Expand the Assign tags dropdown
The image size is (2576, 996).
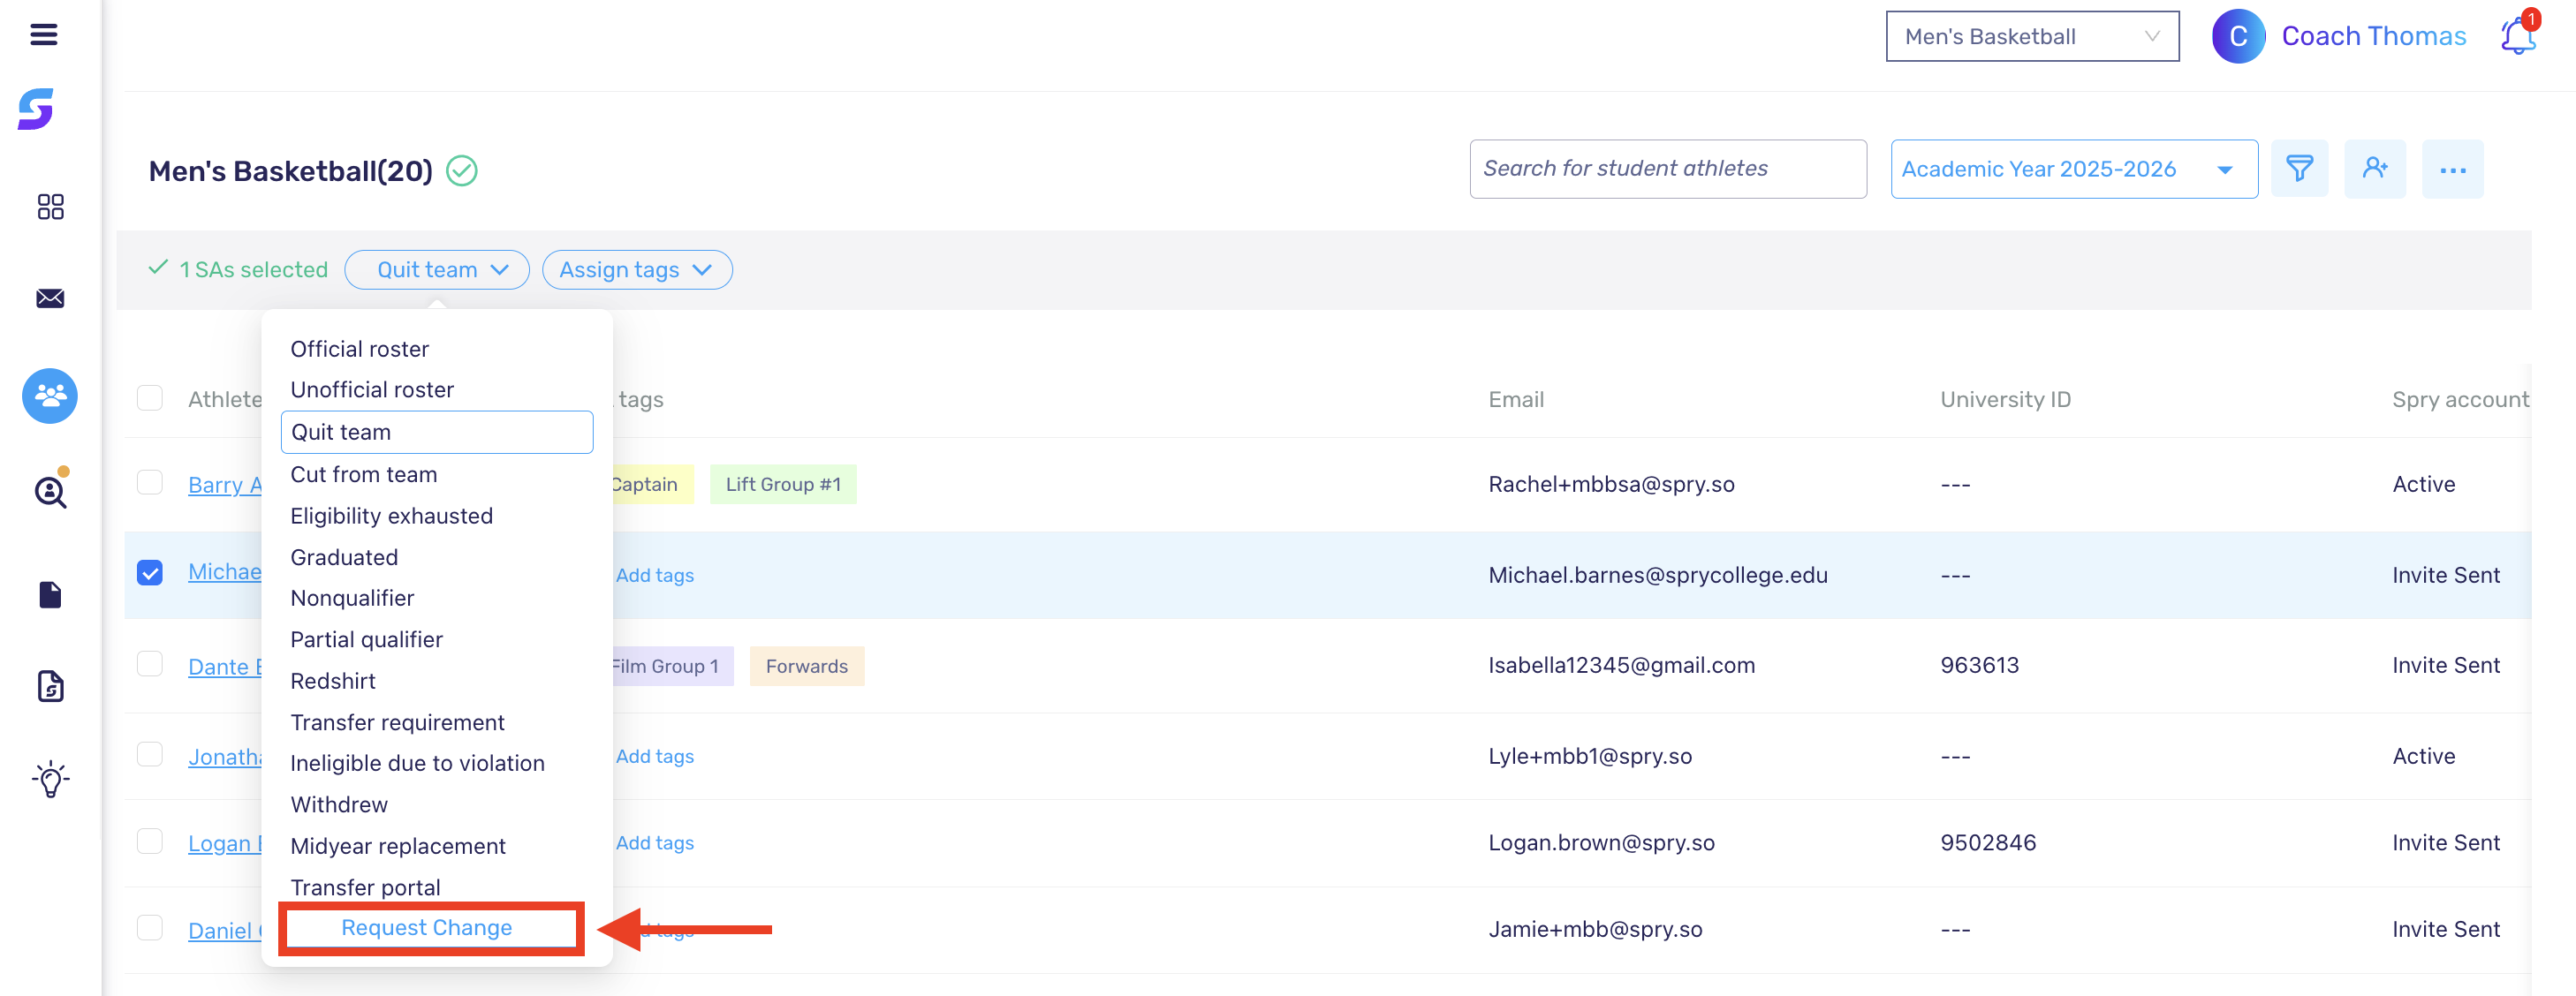[636, 270]
